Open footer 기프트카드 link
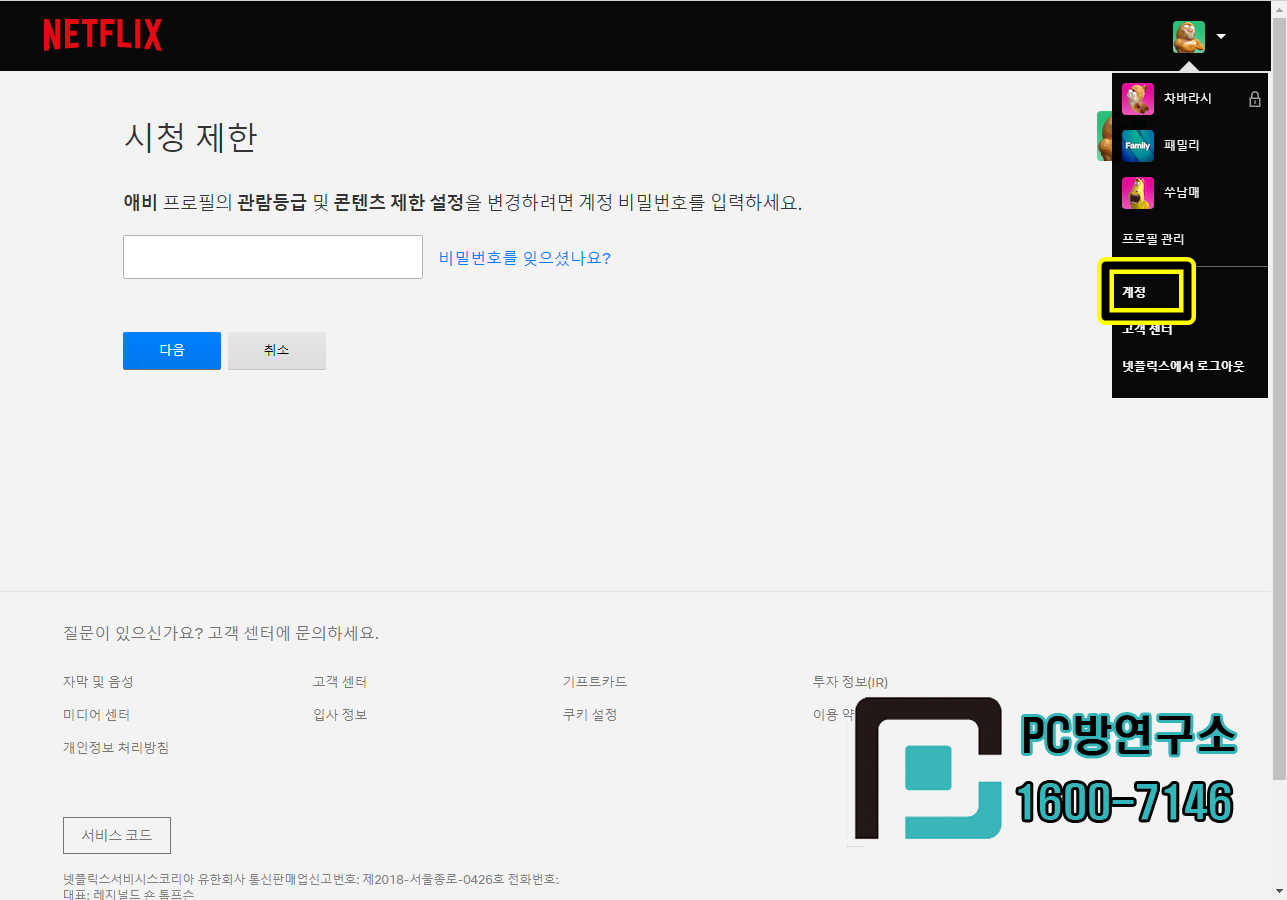1287x900 pixels. coord(595,682)
